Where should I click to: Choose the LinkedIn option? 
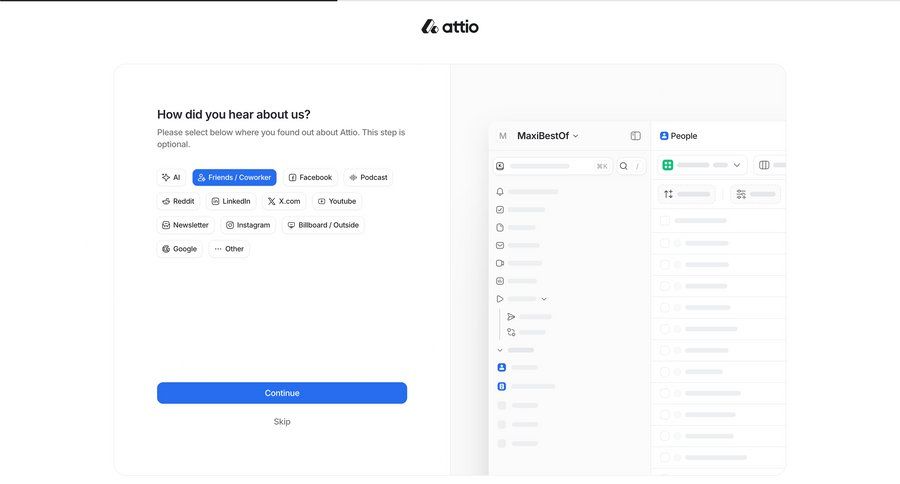tap(231, 202)
